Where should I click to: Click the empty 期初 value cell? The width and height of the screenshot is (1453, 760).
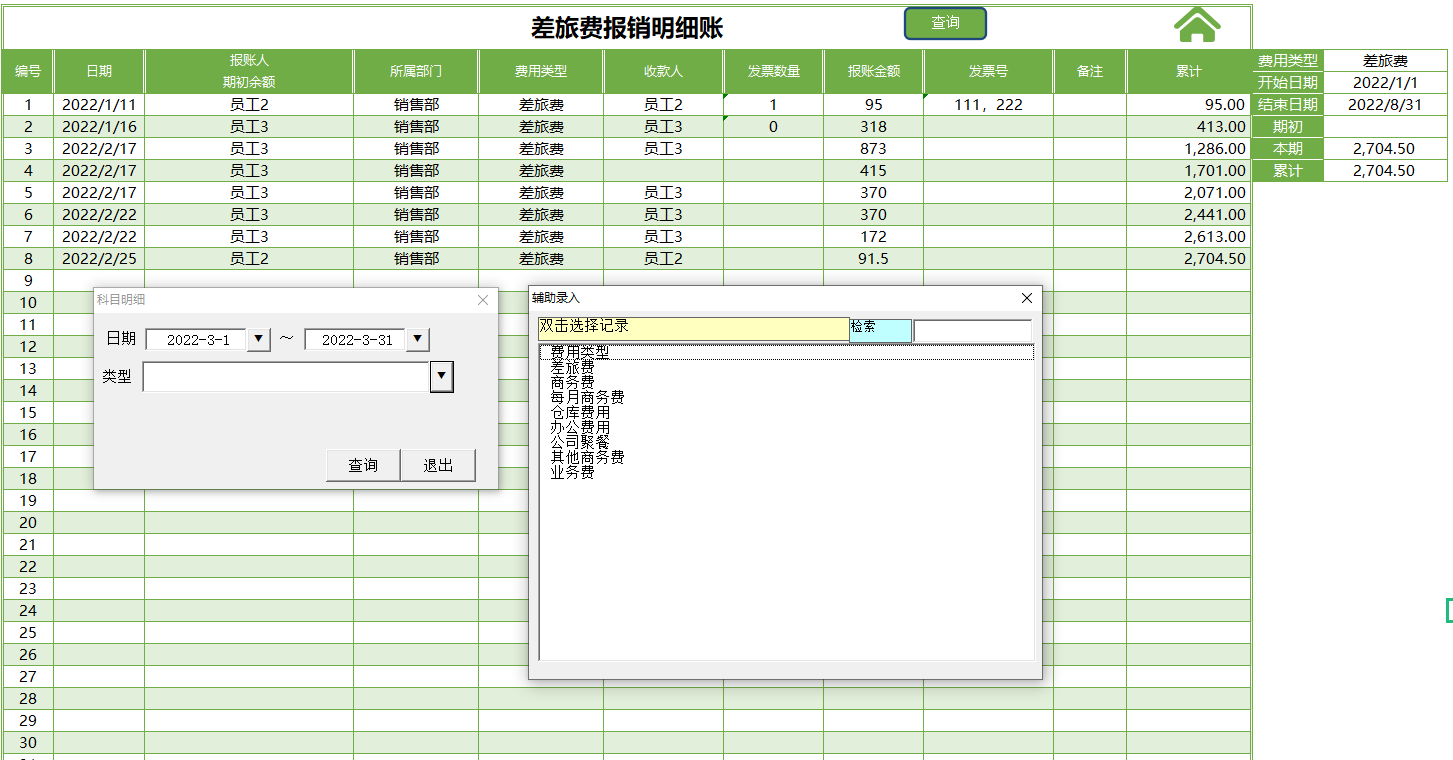(x=1385, y=126)
